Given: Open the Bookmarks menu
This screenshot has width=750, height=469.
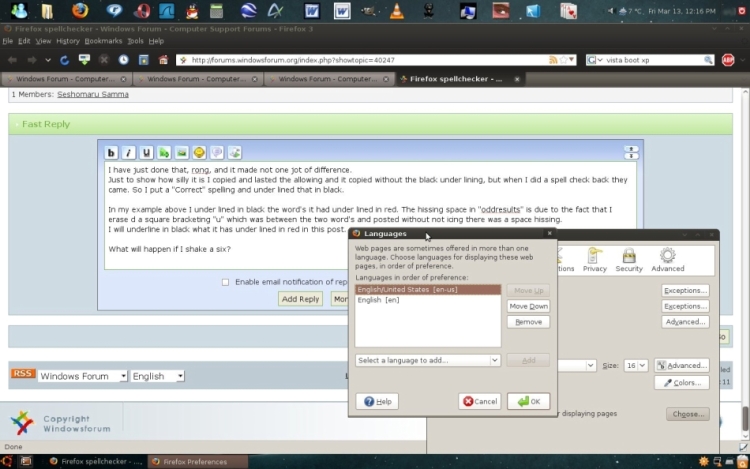Looking at the screenshot, I should pyautogui.click(x=103, y=41).
